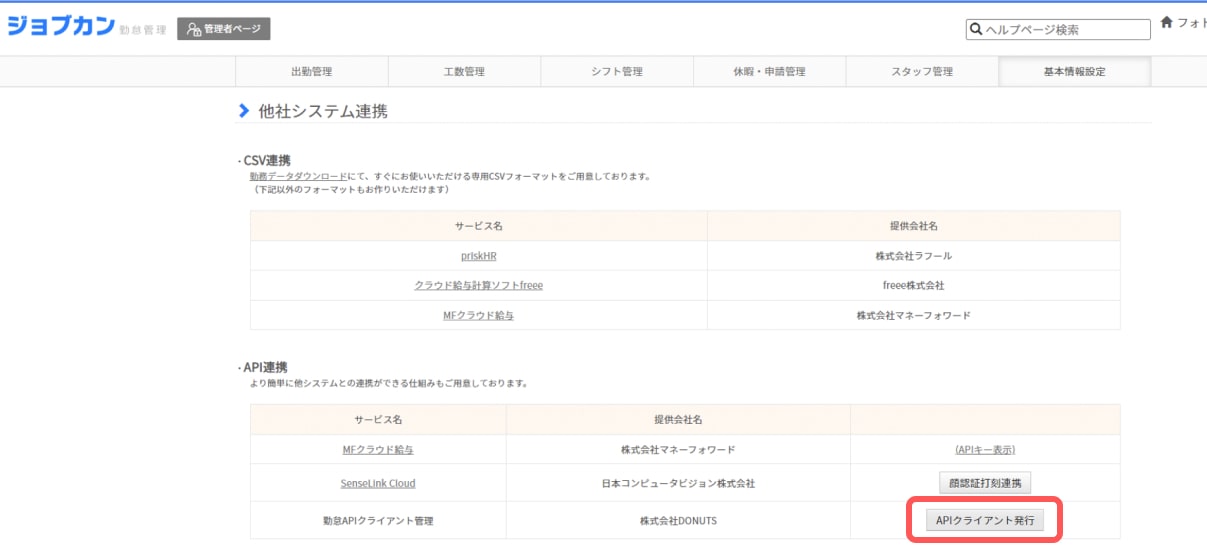Open the シフト管理 menu
This screenshot has width=1207, height=552.
[x=617, y=71]
